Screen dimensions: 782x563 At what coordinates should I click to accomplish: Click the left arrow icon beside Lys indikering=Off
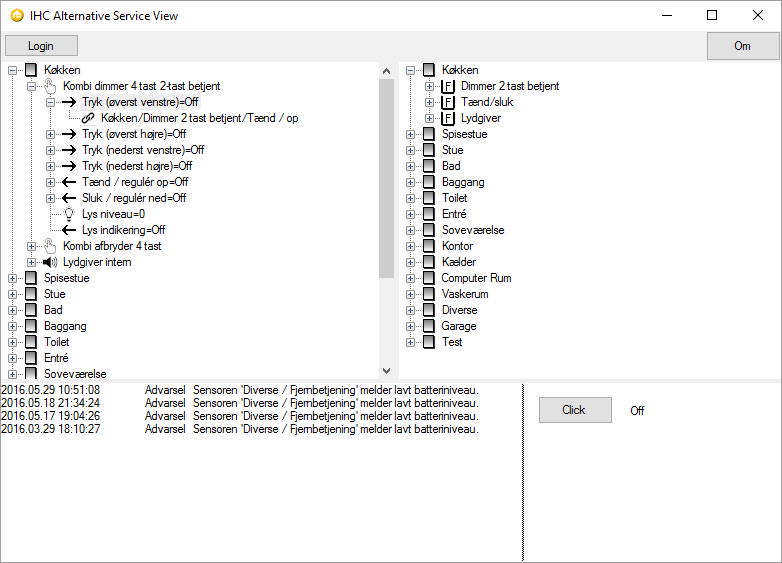pyautogui.click(x=69, y=230)
